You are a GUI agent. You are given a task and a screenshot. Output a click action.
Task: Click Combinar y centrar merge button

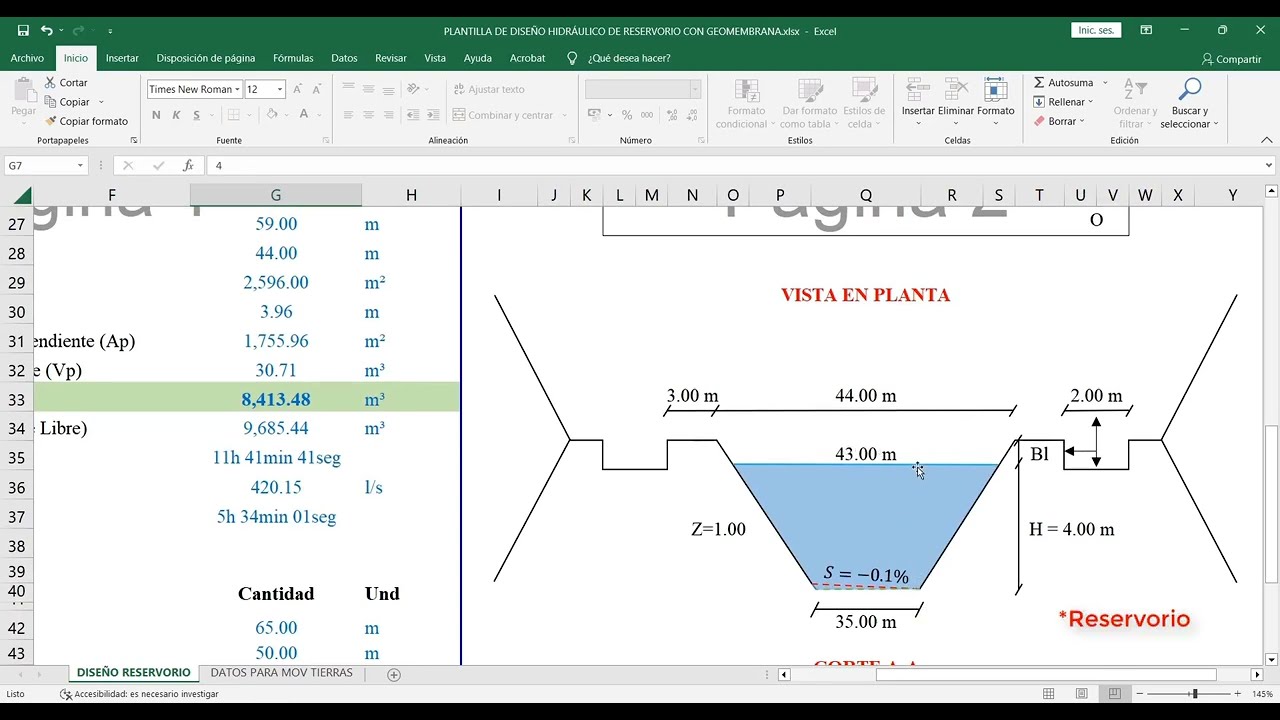click(502, 115)
